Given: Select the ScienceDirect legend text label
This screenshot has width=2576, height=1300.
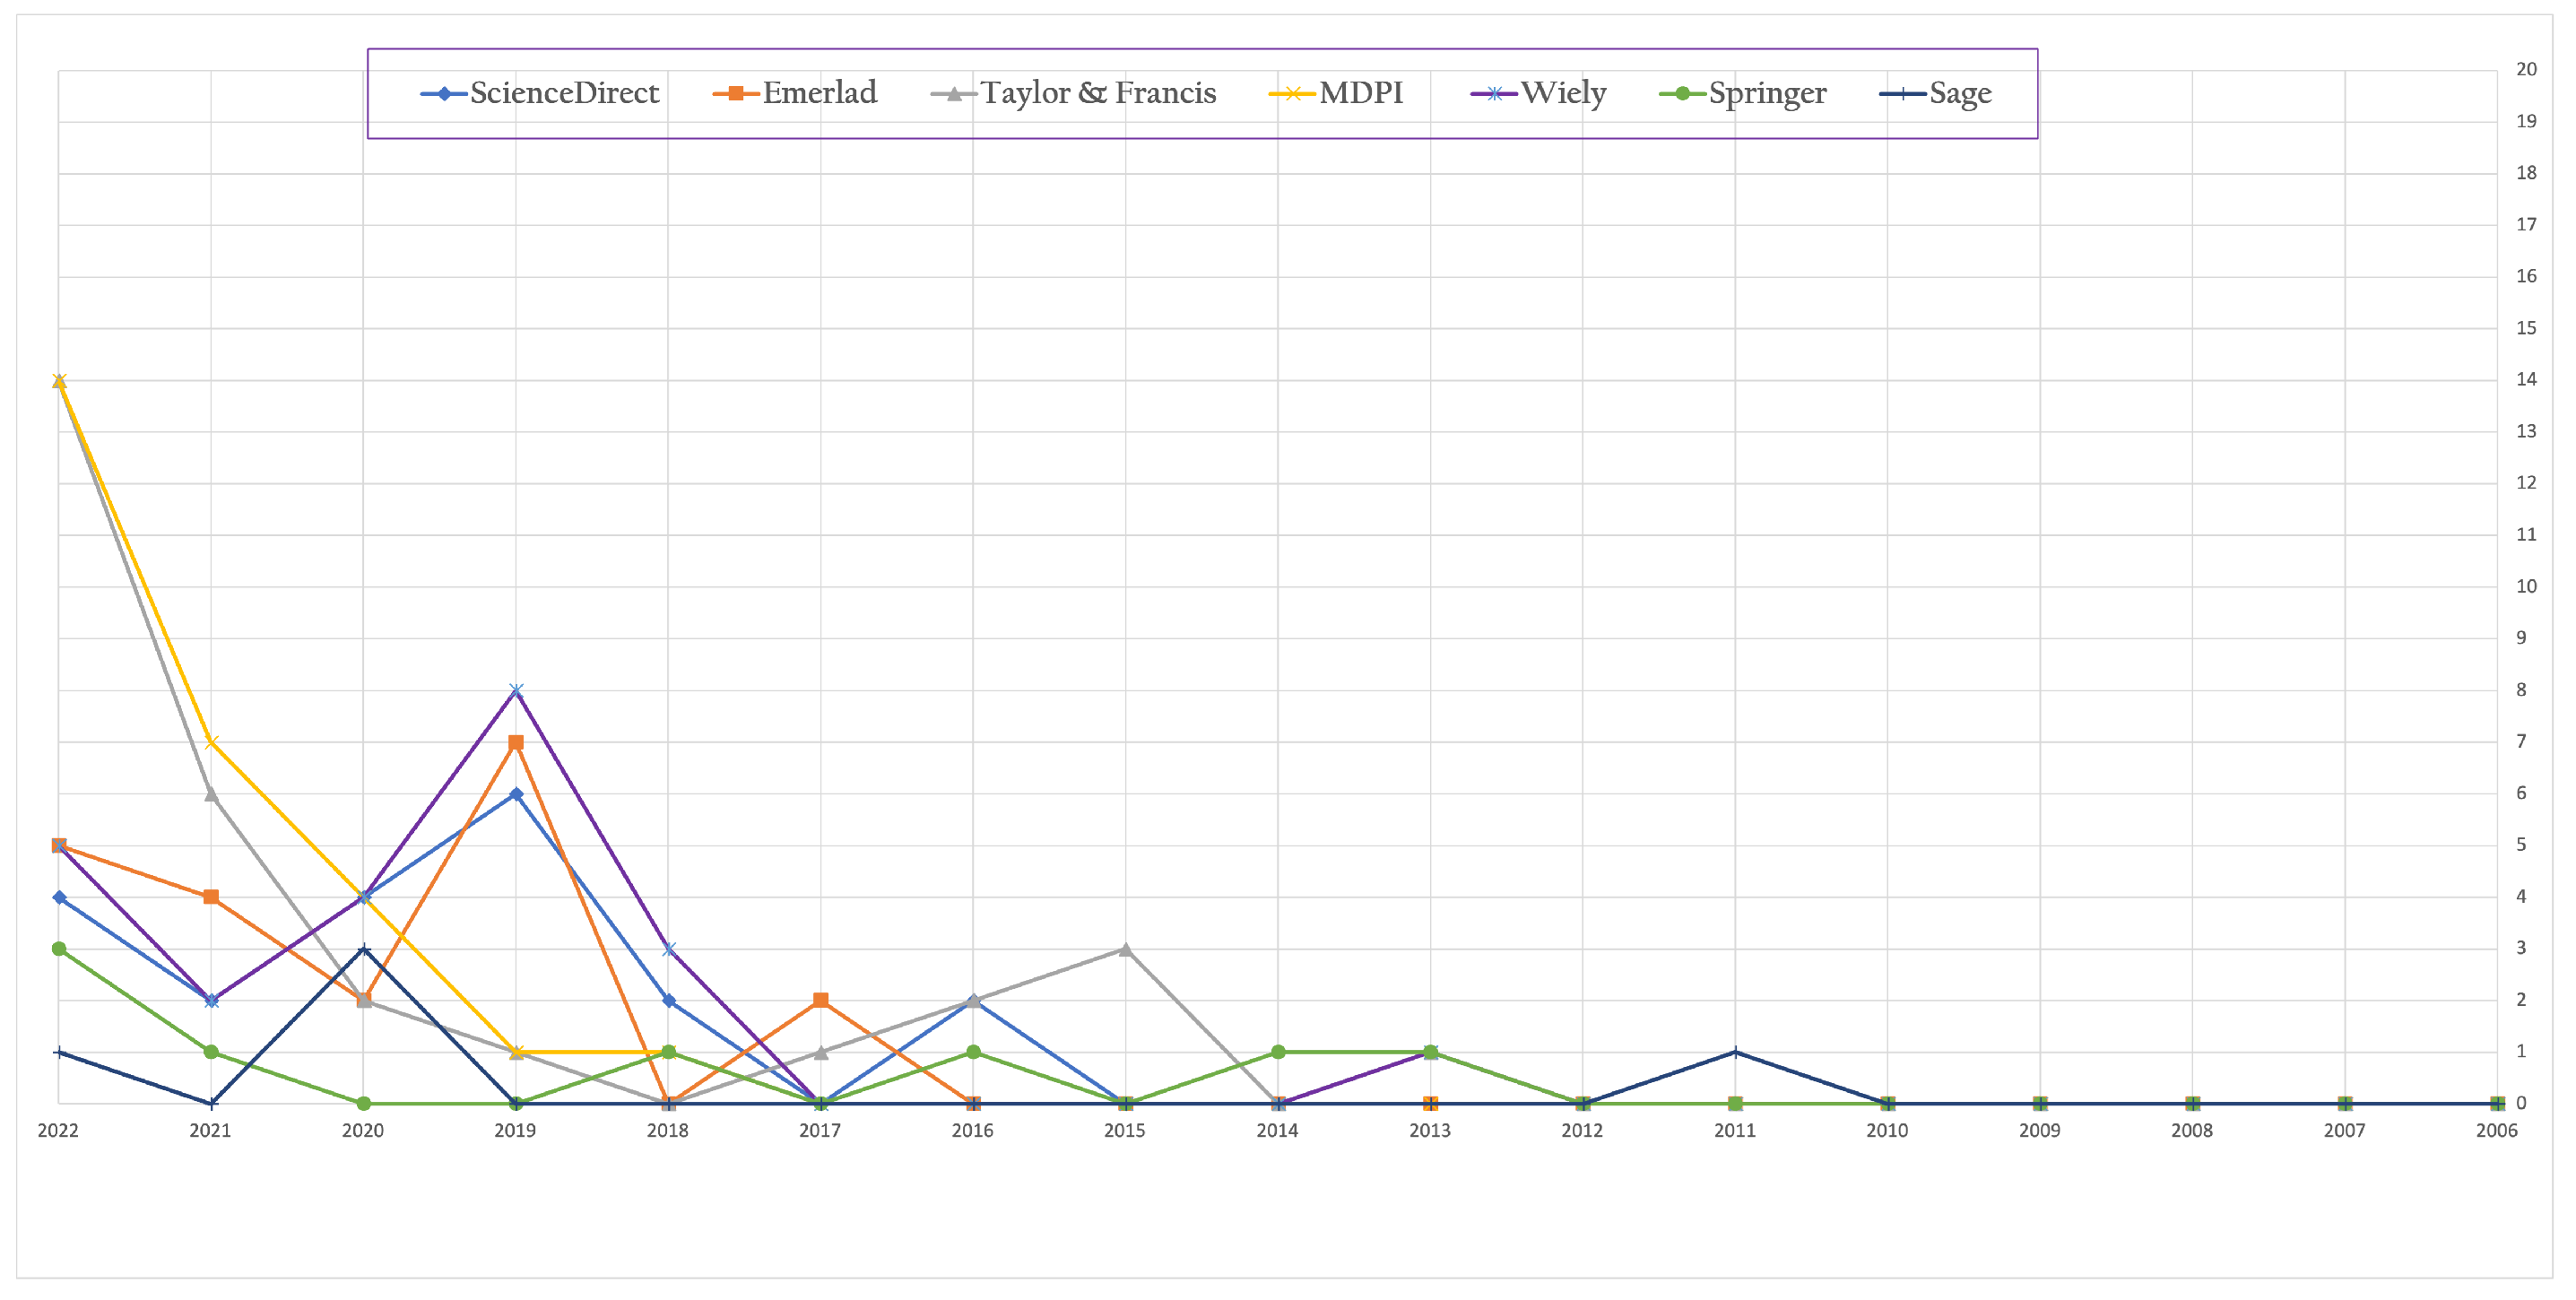Looking at the screenshot, I should (x=564, y=94).
